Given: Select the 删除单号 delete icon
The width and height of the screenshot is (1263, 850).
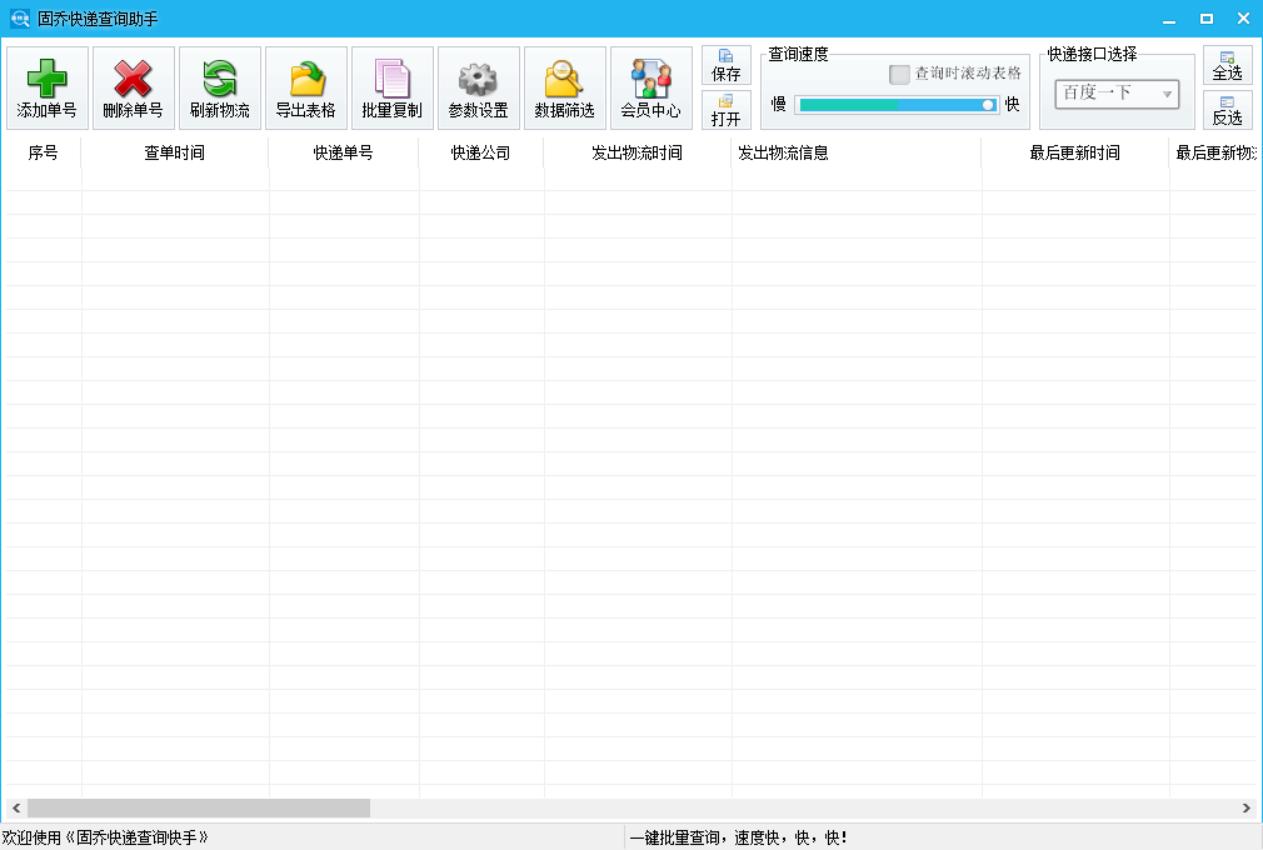Looking at the screenshot, I should click(x=133, y=87).
